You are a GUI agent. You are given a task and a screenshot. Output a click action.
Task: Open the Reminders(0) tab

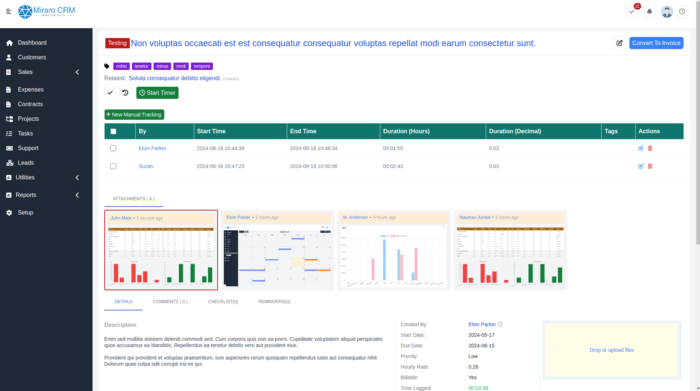274,302
